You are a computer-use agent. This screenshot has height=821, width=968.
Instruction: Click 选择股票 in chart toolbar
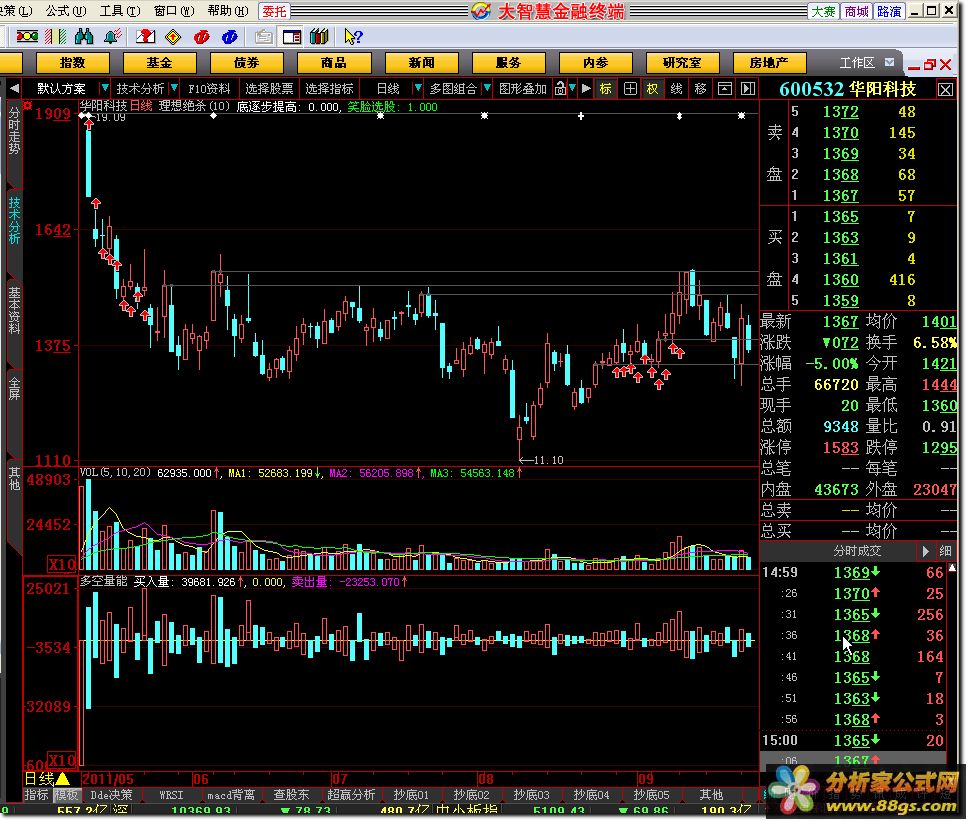(x=269, y=89)
